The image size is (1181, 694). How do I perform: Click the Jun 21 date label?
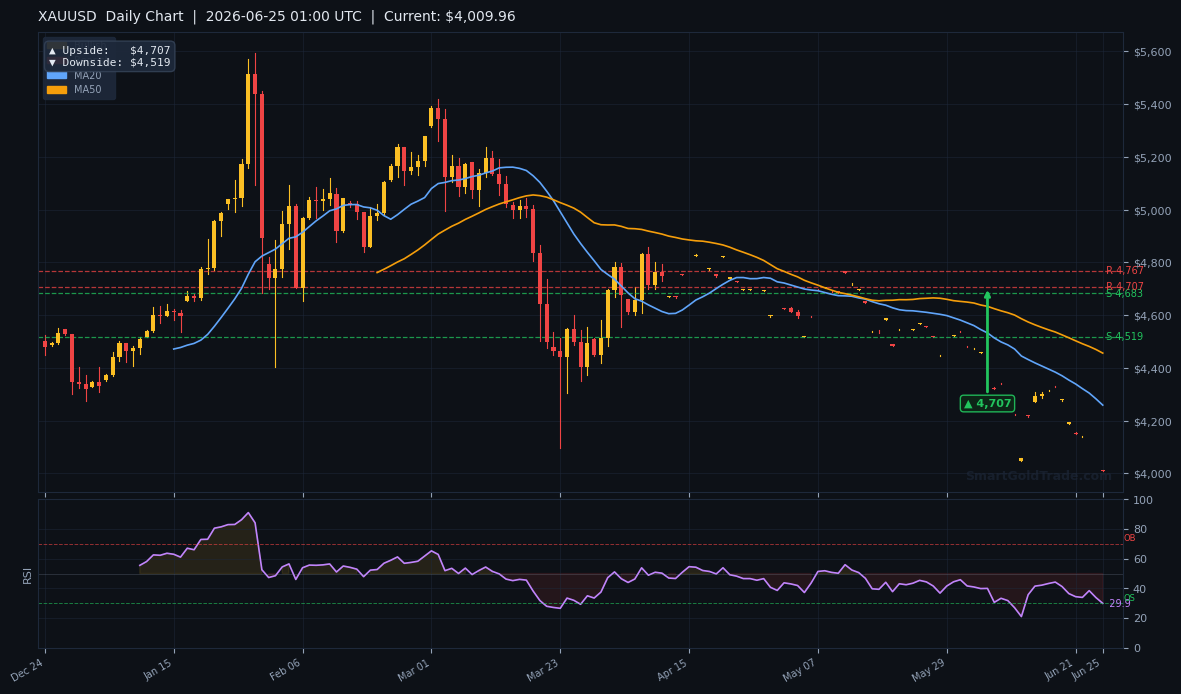click(1058, 670)
